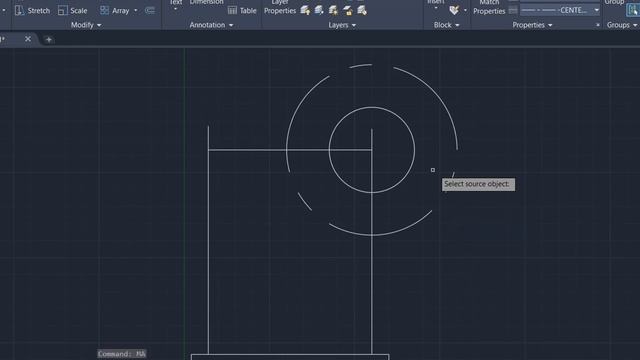Add a new drawing tab

(49, 40)
